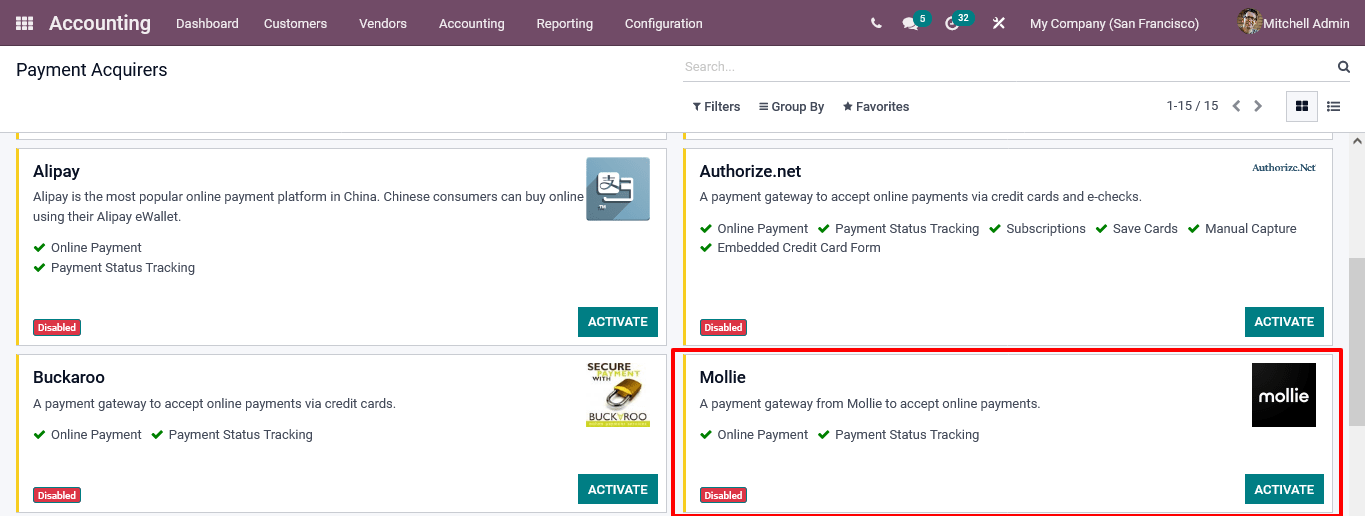Click Mollie's payment gateway description
Viewport: 1365px width, 516px height.
tap(870, 404)
